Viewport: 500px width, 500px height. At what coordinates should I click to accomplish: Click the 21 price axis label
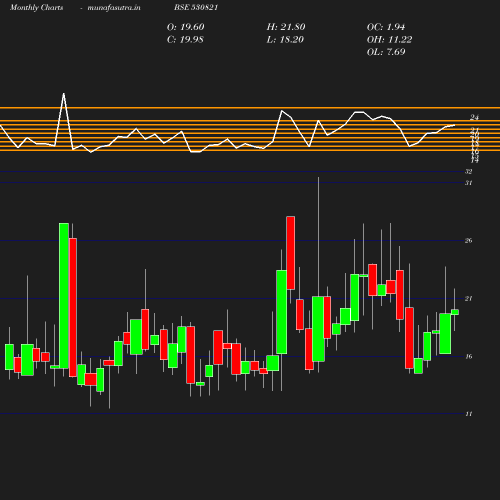(x=469, y=299)
